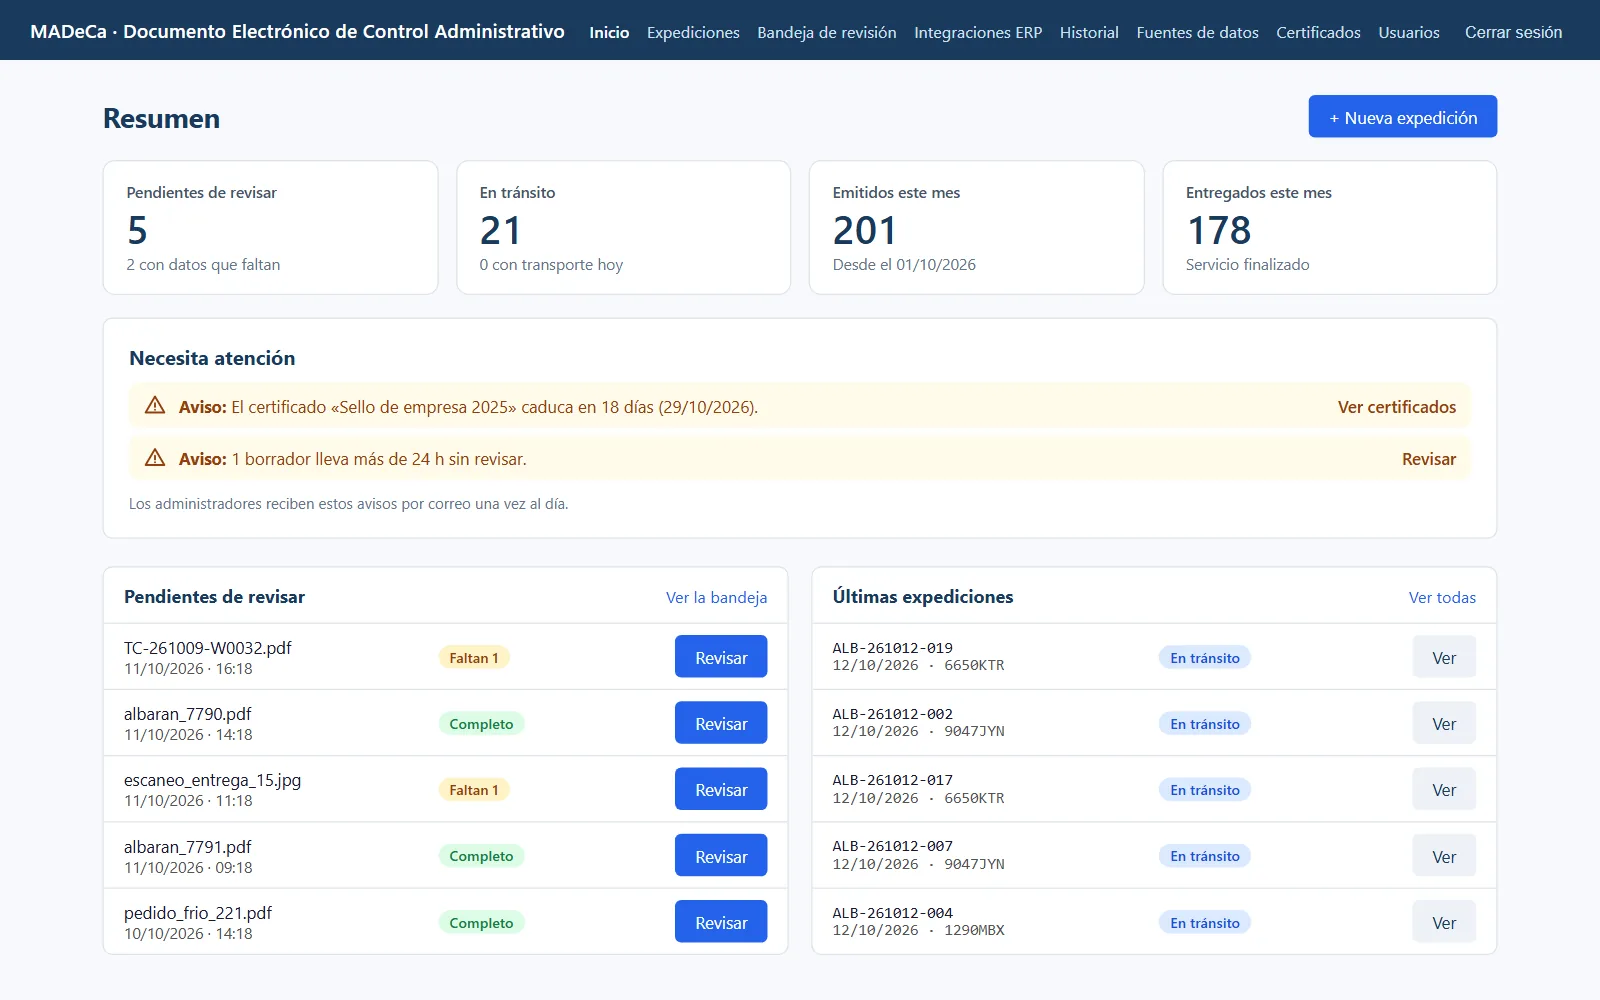Click file name albaran_7791.pdf
The height and width of the screenshot is (1000, 1600).
187,847
